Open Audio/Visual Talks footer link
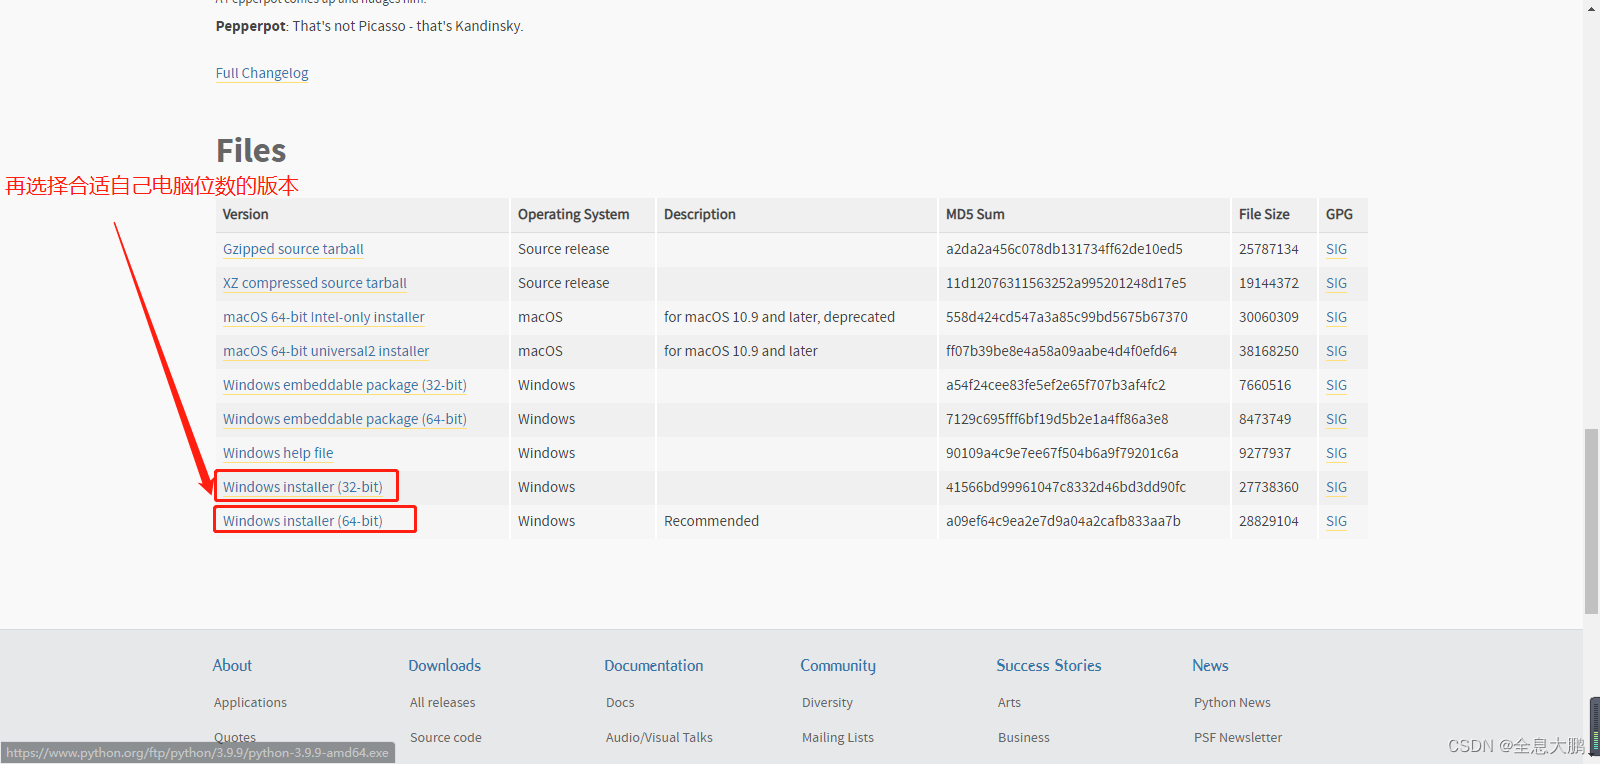1600x764 pixels. 659,738
